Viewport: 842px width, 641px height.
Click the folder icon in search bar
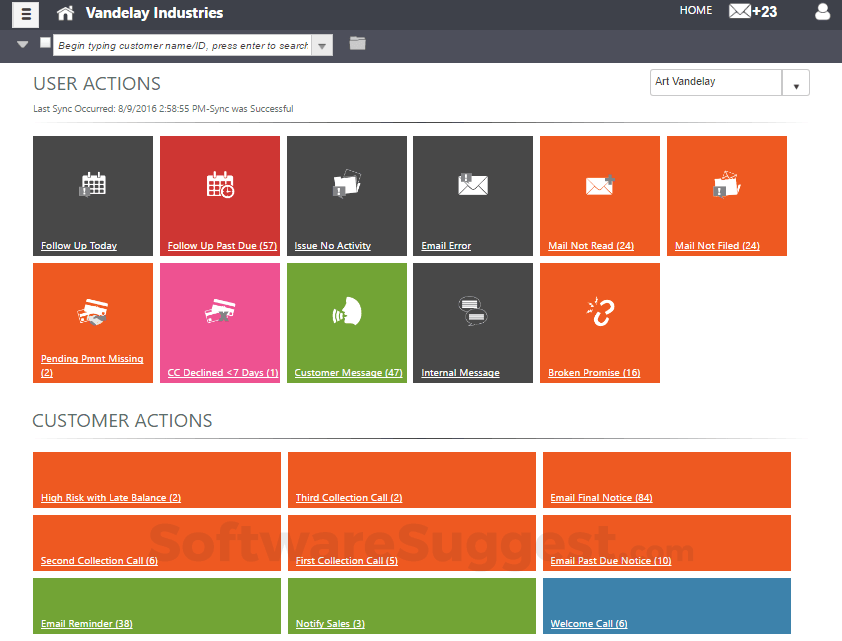(x=357, y=43)
